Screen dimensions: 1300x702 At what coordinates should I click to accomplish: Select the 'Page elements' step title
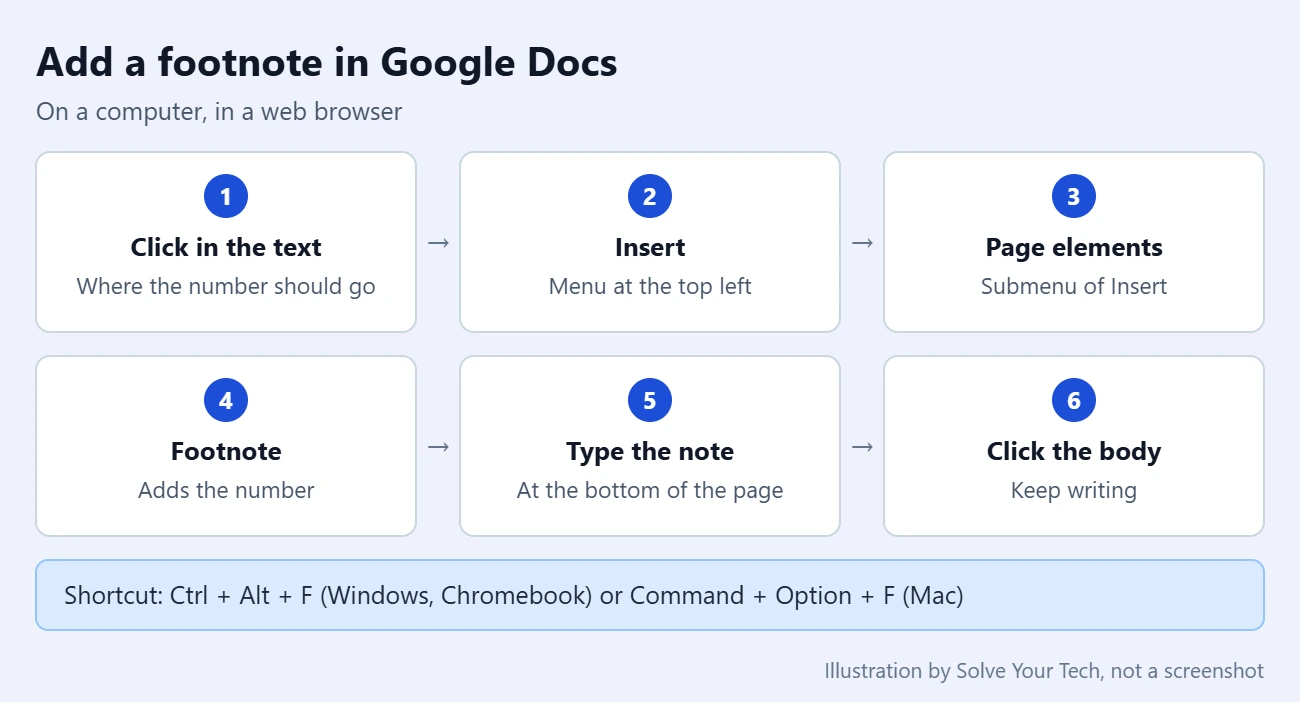1074,248
